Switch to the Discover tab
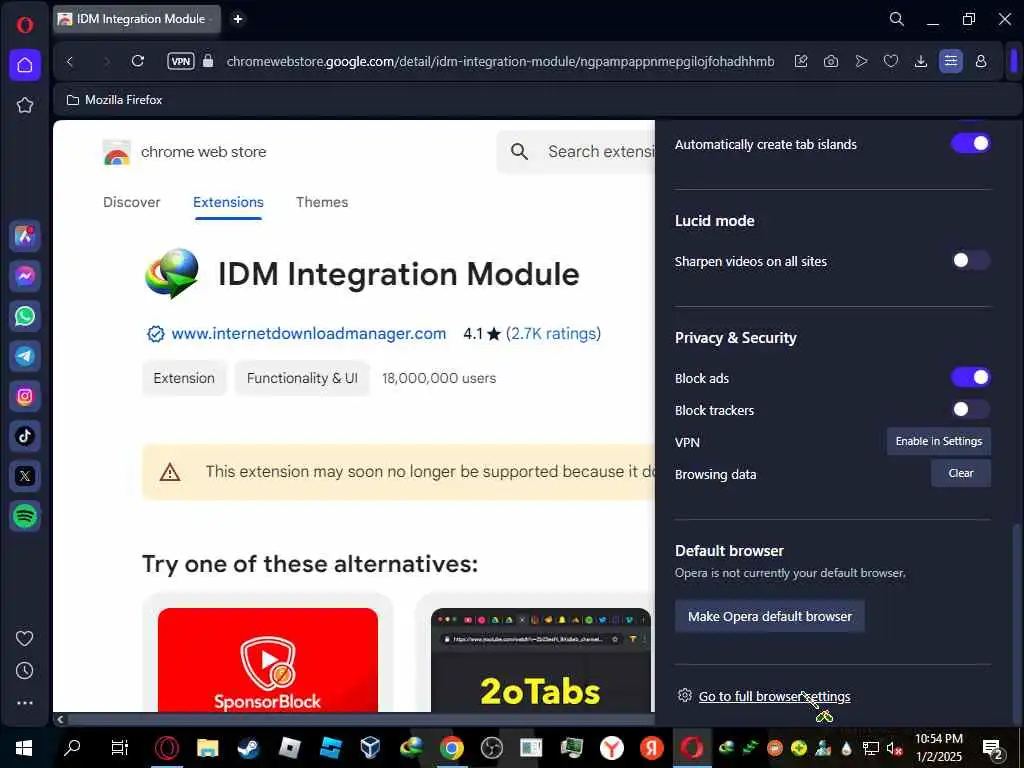 pyautogui.click(x=131, y=202)
